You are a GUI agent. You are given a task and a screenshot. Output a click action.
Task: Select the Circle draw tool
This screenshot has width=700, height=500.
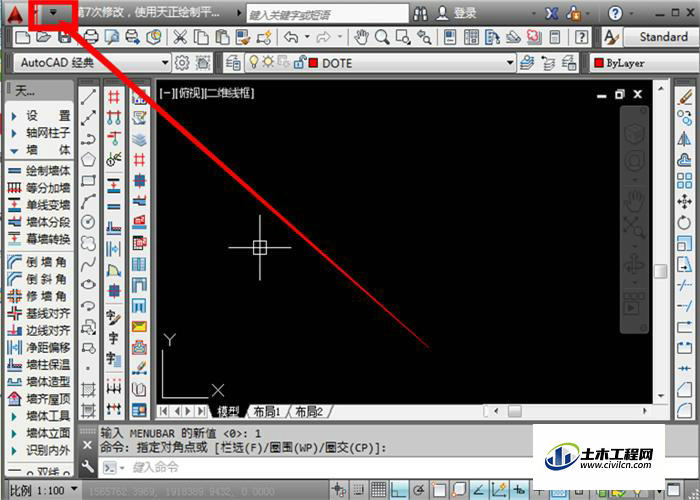(x=88, y=222)
